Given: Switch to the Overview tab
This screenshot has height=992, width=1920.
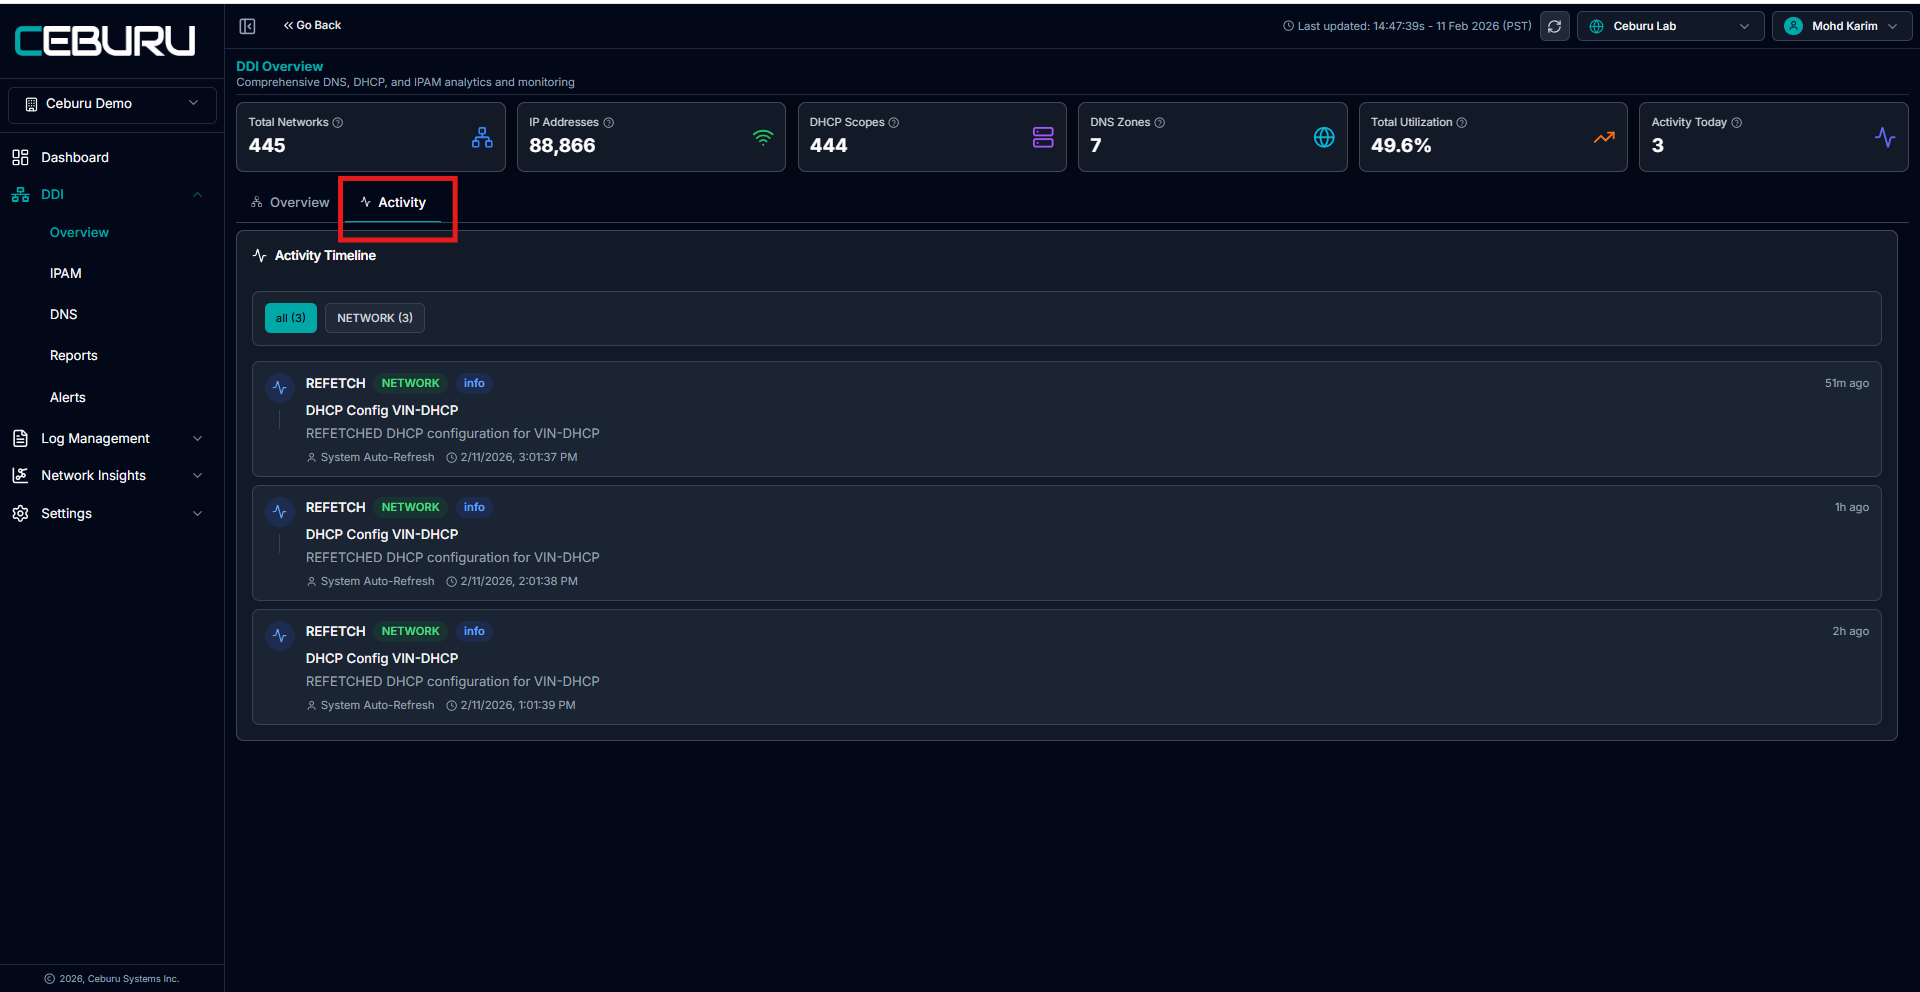Looking at the screenshot, I should tap(290, 202).
